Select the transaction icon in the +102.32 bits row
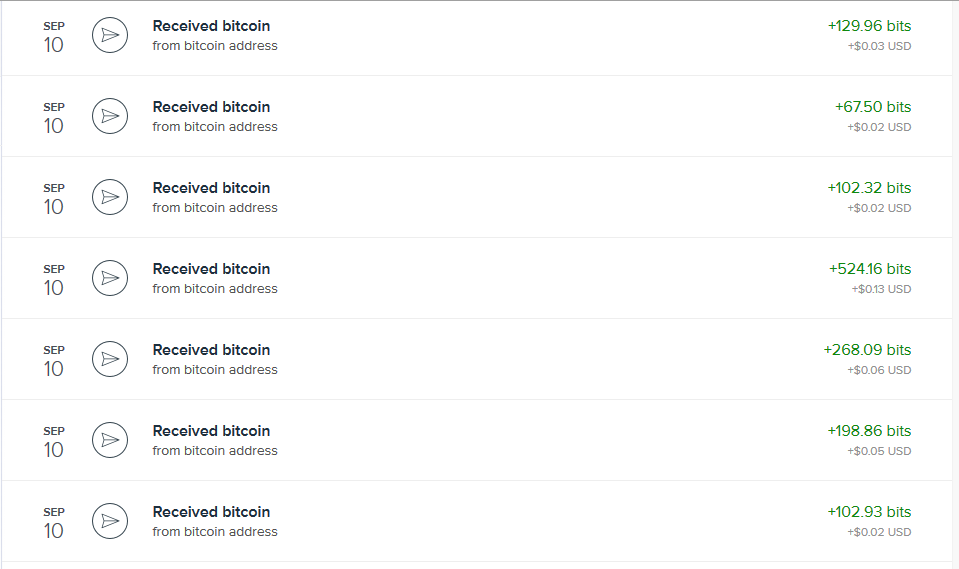The image size is (959, 569). 110,198
